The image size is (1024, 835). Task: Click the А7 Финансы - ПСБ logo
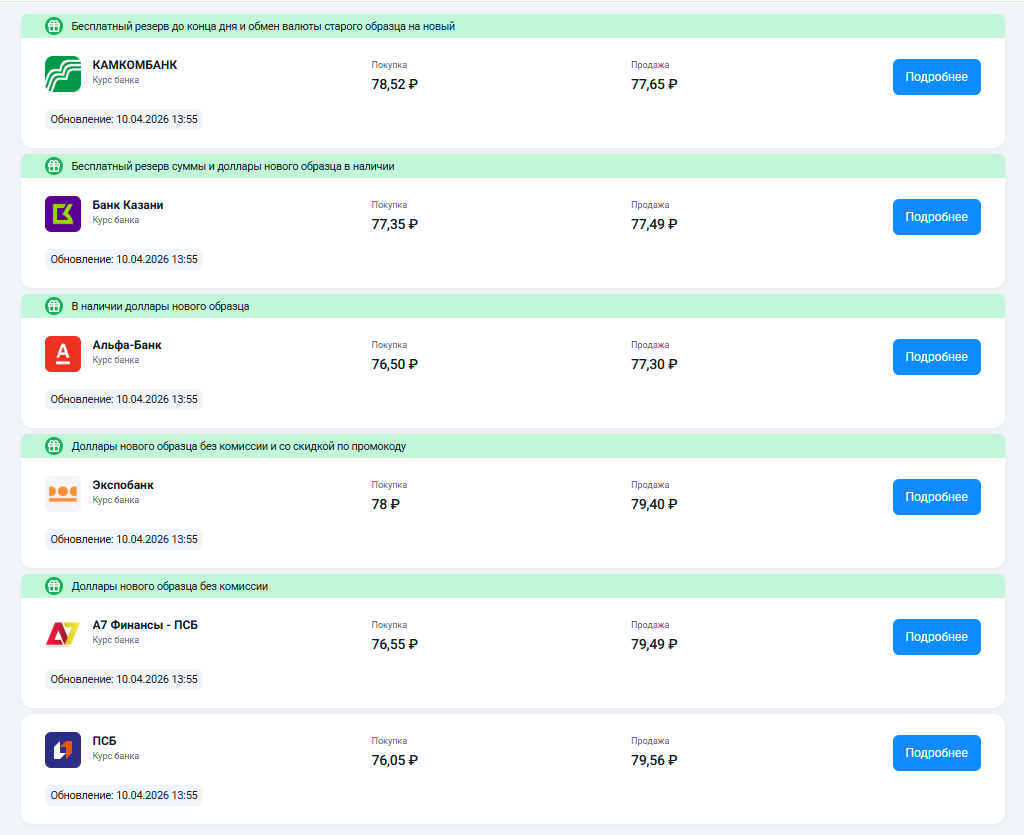[x=63, y=634]
